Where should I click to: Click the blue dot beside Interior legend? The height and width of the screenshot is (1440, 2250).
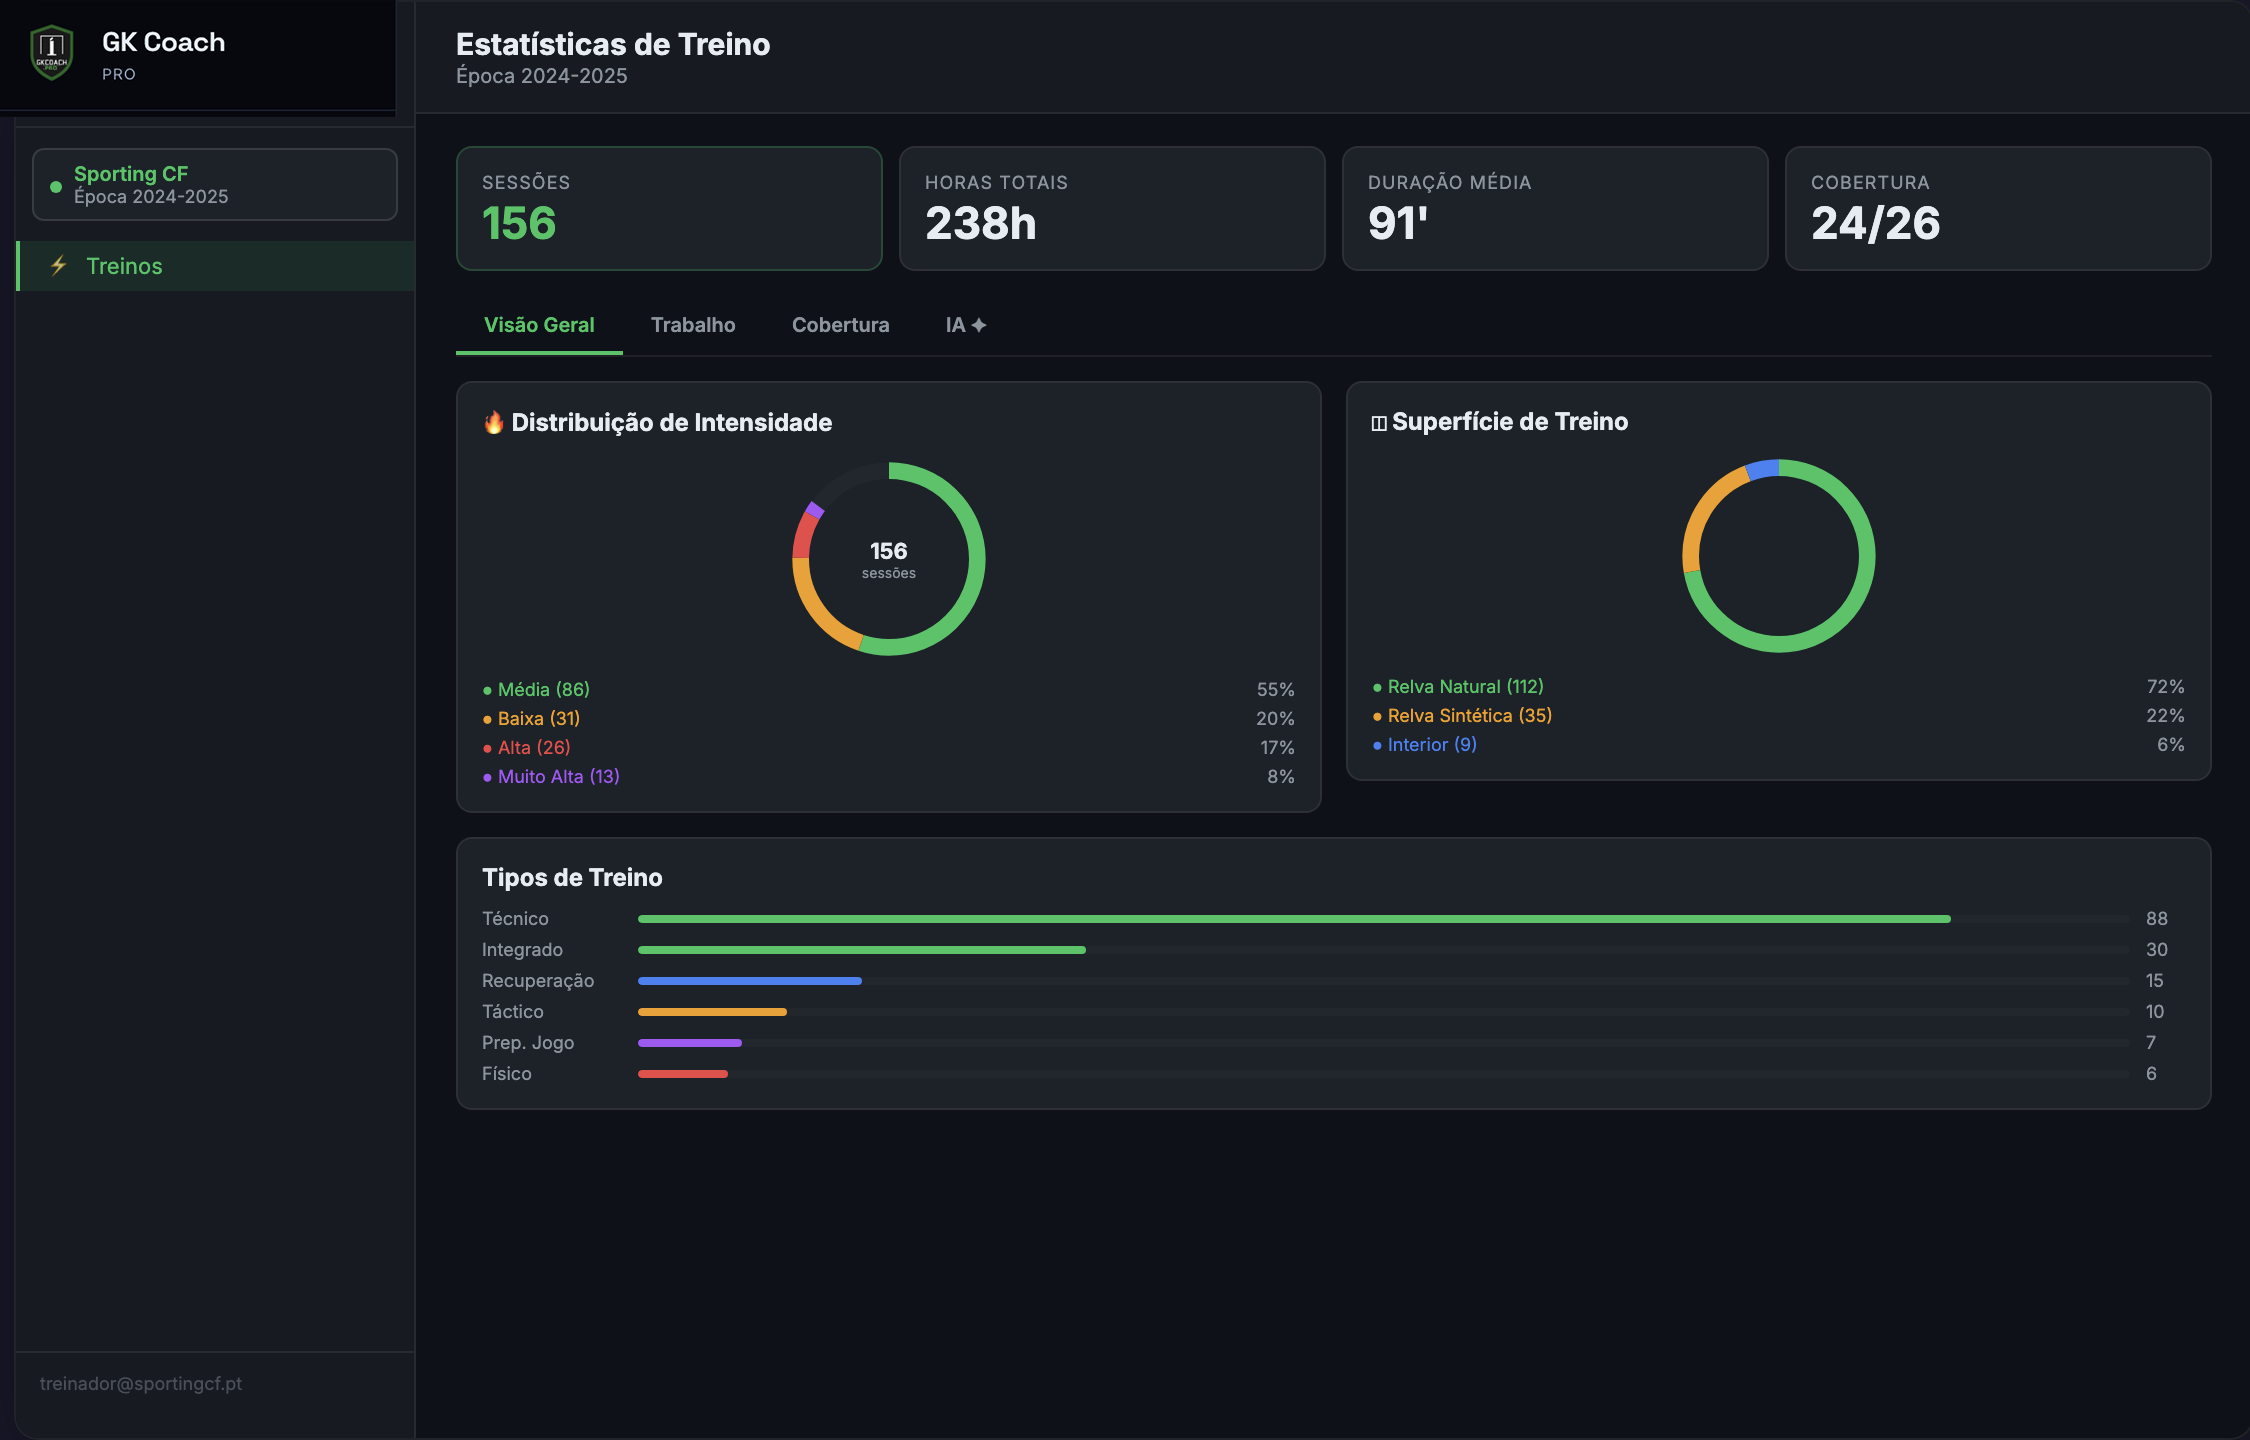tap(1377, 745)
